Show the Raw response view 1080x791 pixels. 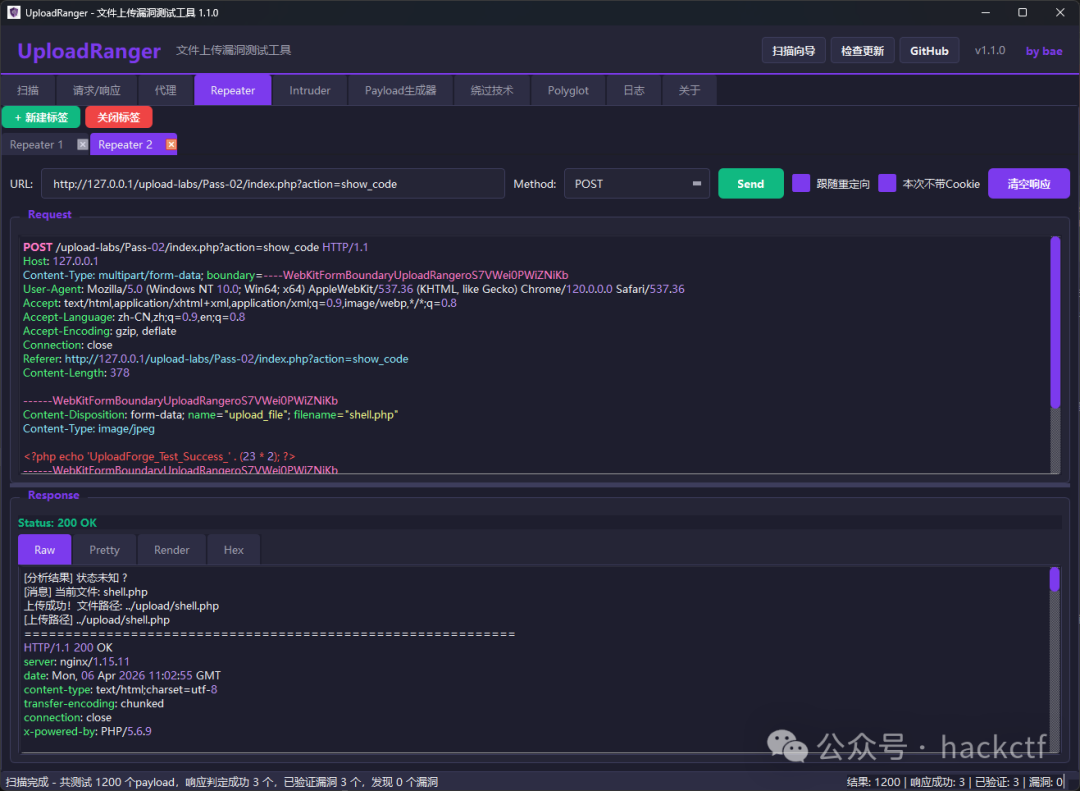(x=45, y=550)
